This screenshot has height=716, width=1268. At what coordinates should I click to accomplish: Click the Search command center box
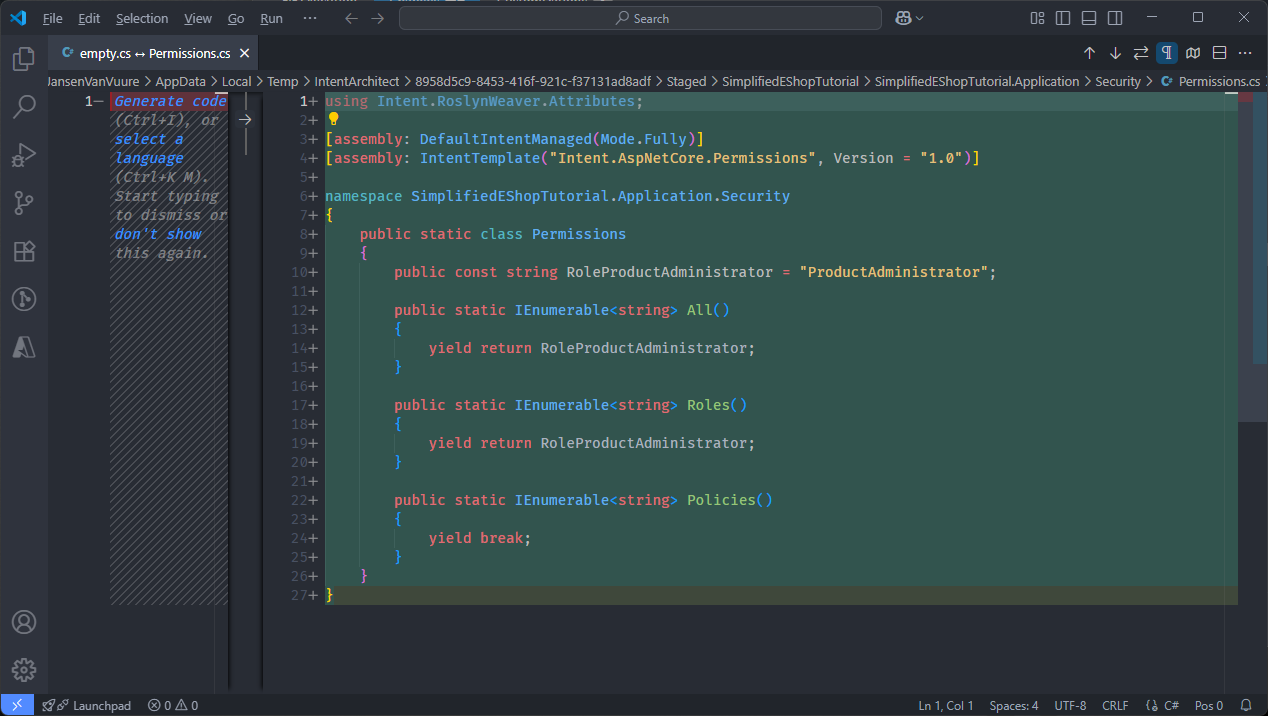(641, 18)
